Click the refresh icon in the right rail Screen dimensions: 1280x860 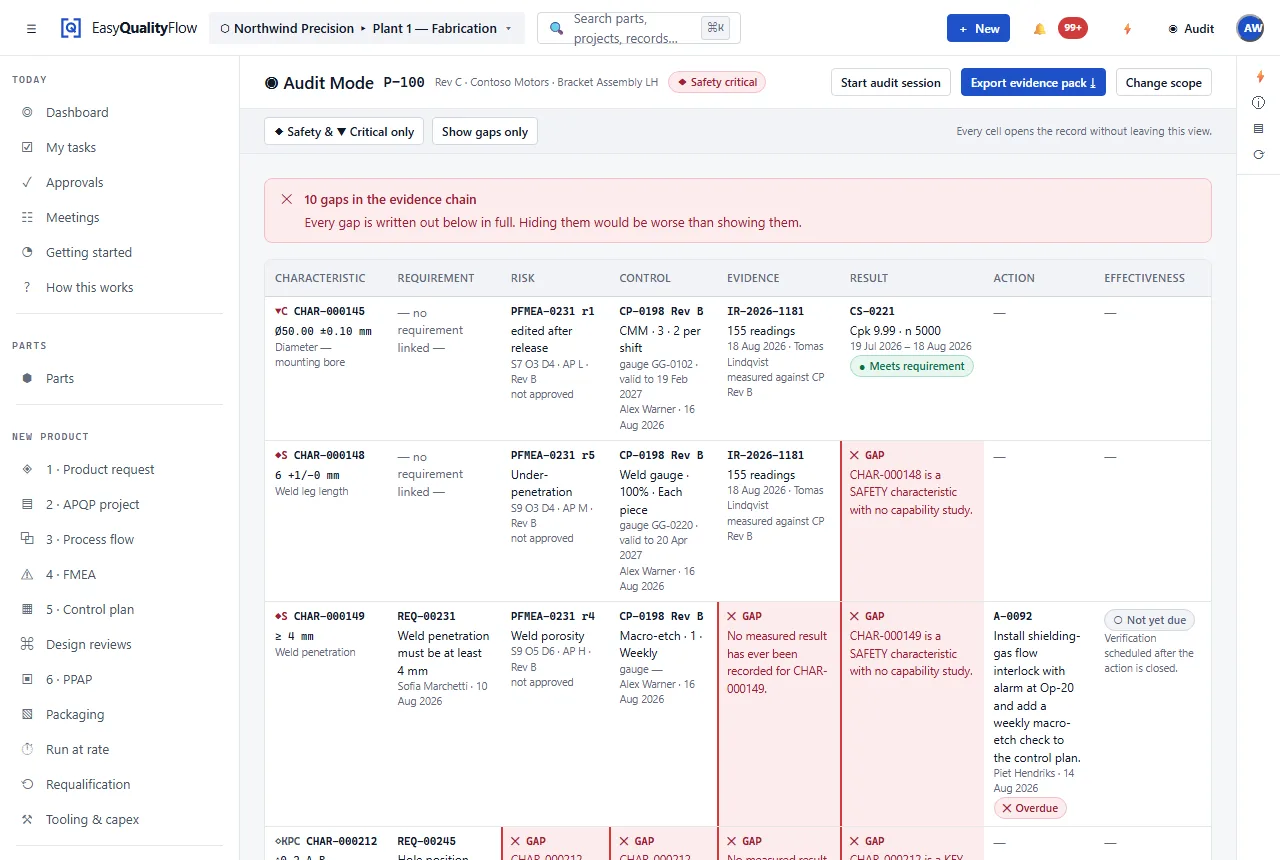[x=1259, y=155]
